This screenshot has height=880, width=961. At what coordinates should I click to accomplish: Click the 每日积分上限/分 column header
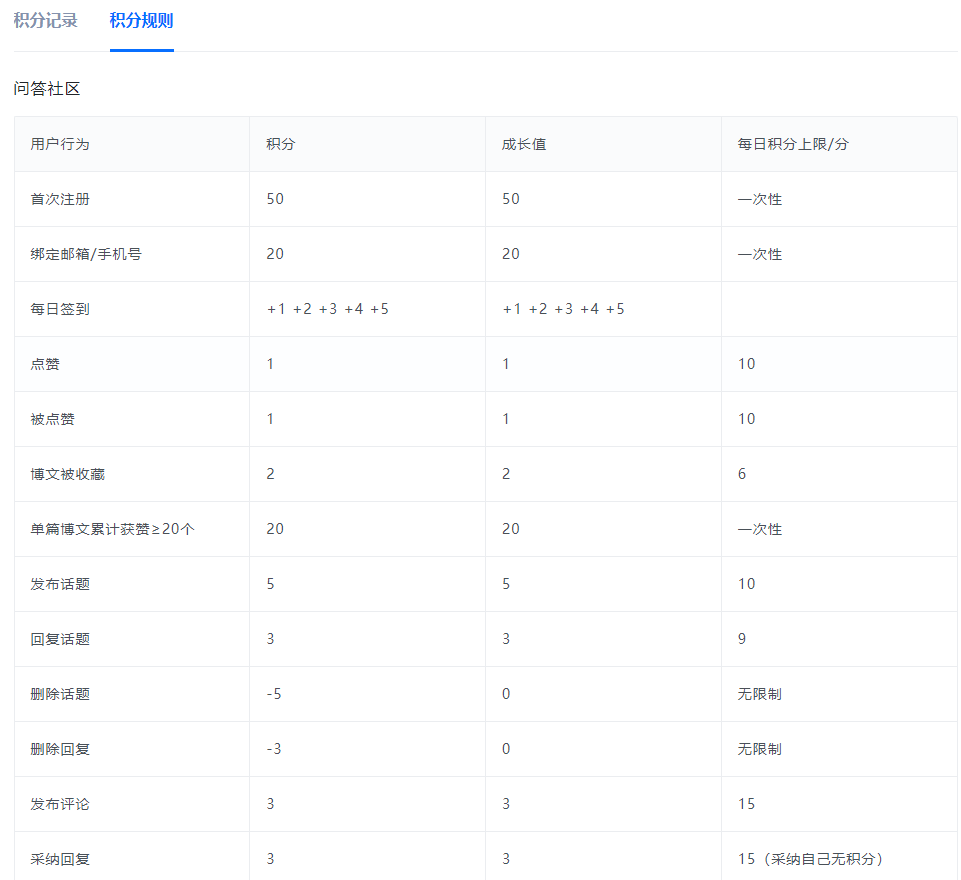click(793, 144)
